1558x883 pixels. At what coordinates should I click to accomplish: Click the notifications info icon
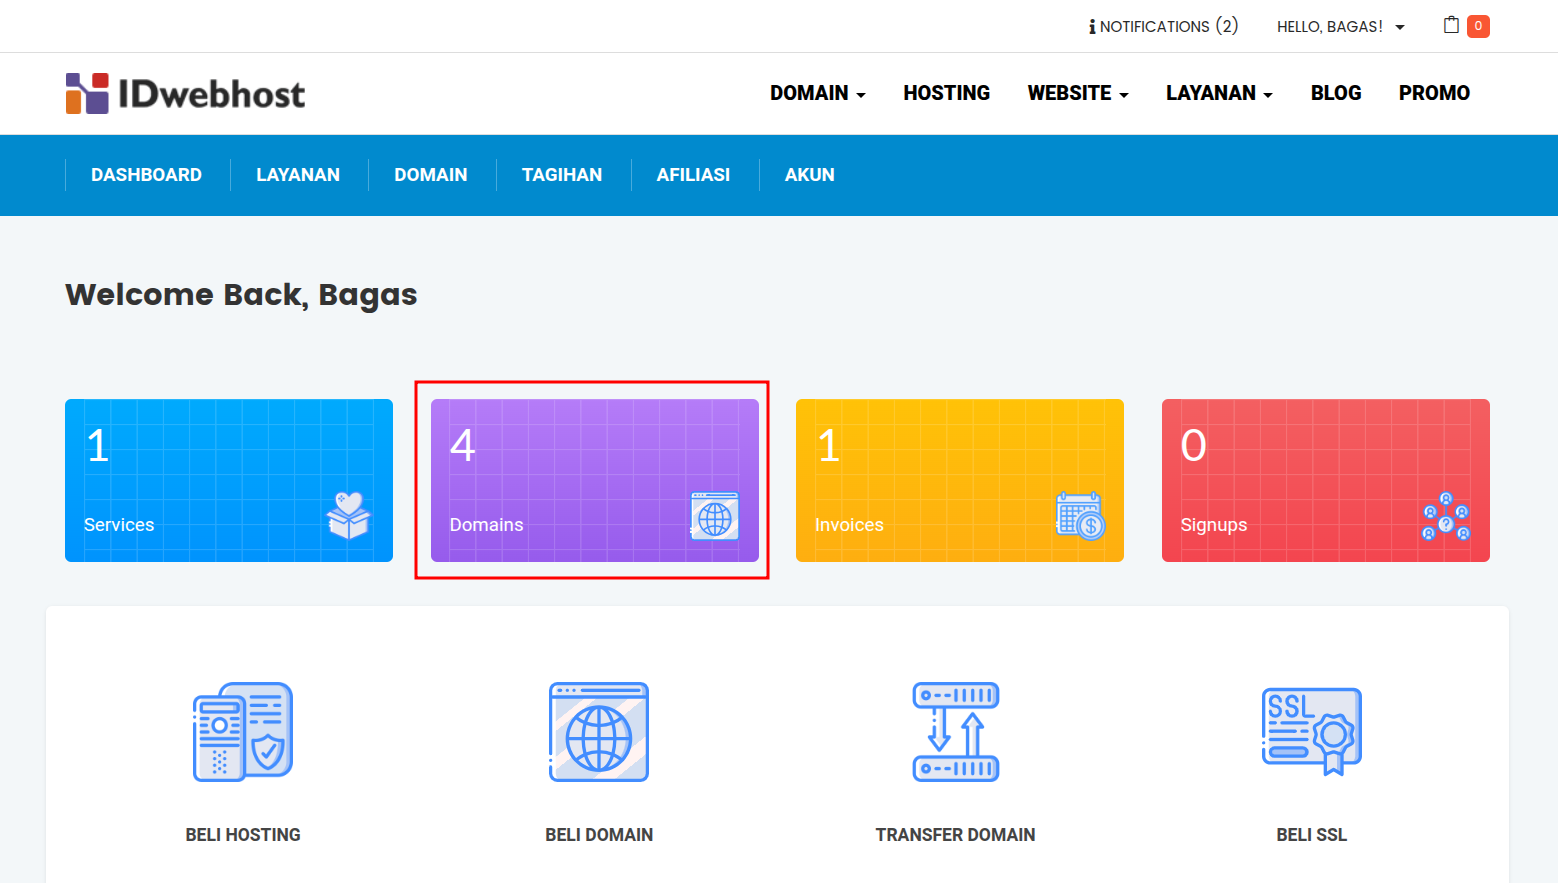(1092, 27)
